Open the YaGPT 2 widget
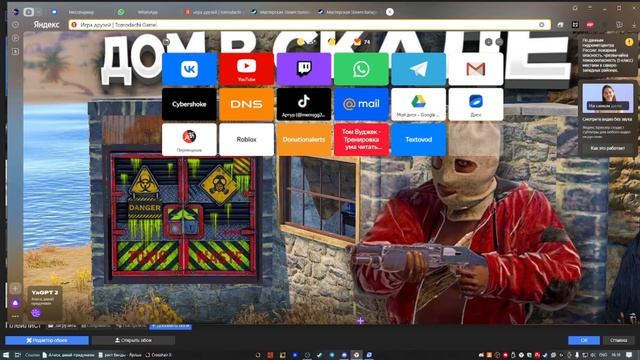The width and height of the screenshot is (640, 360). point(45,303)
